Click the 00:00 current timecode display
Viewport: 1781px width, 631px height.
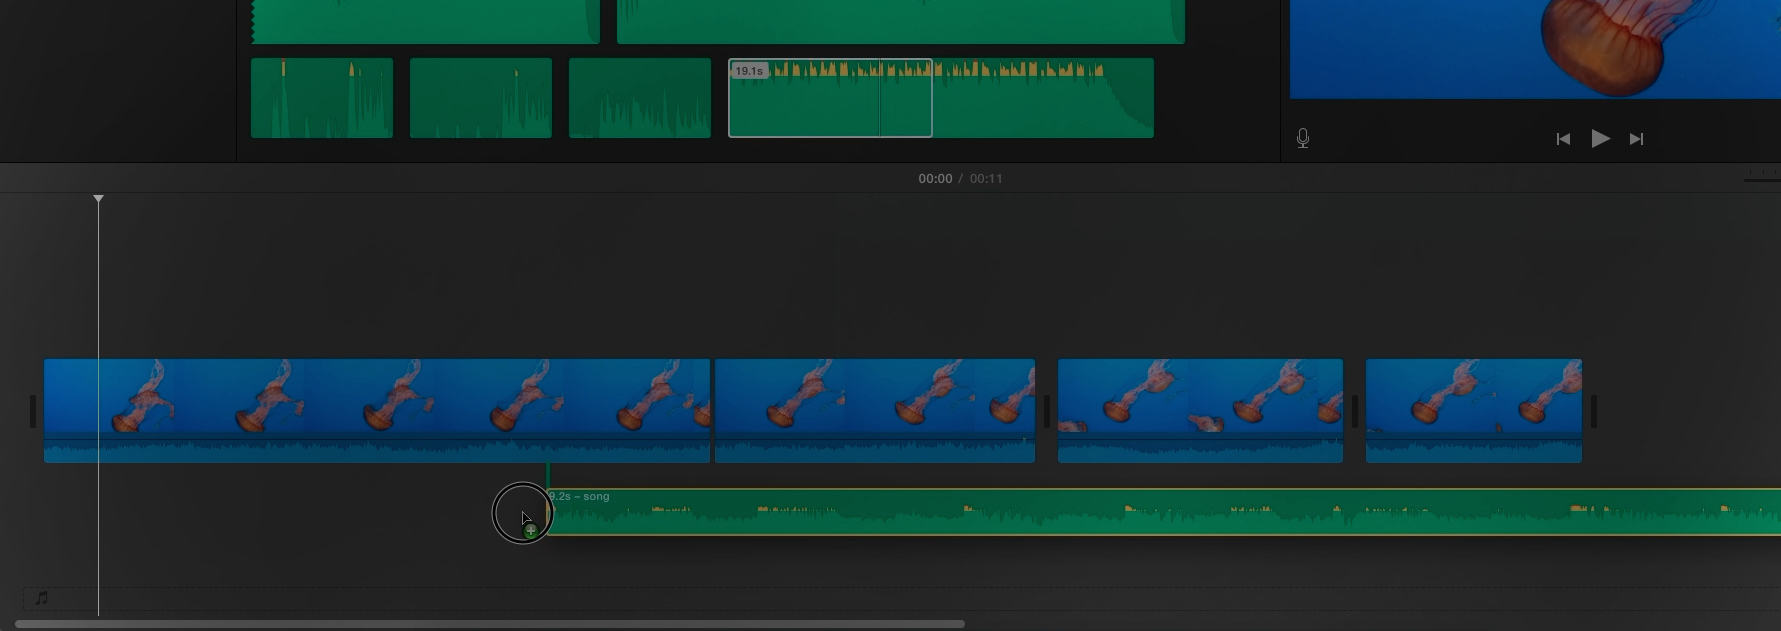(x=935, y=178)
